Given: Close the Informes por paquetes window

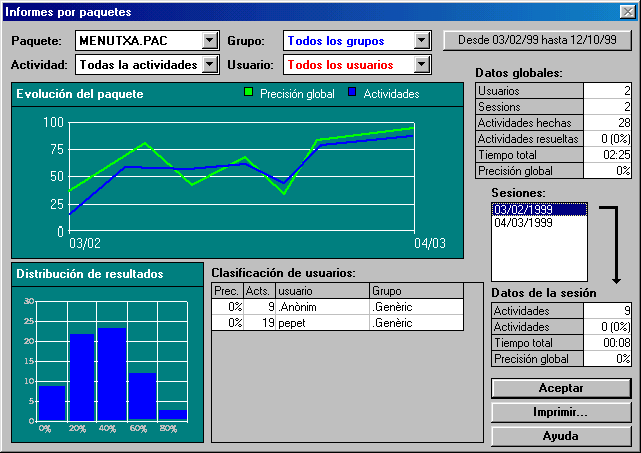Looking at the screenshot, I should coord(628,12).
